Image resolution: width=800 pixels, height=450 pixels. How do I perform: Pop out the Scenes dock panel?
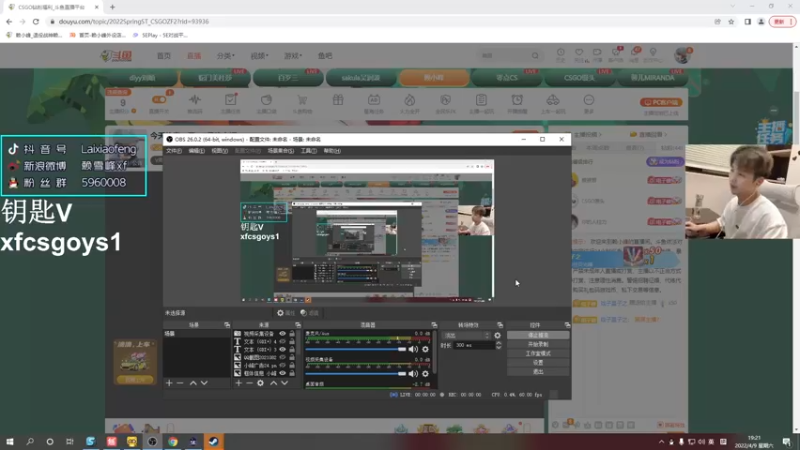click(x=227, y=325)
